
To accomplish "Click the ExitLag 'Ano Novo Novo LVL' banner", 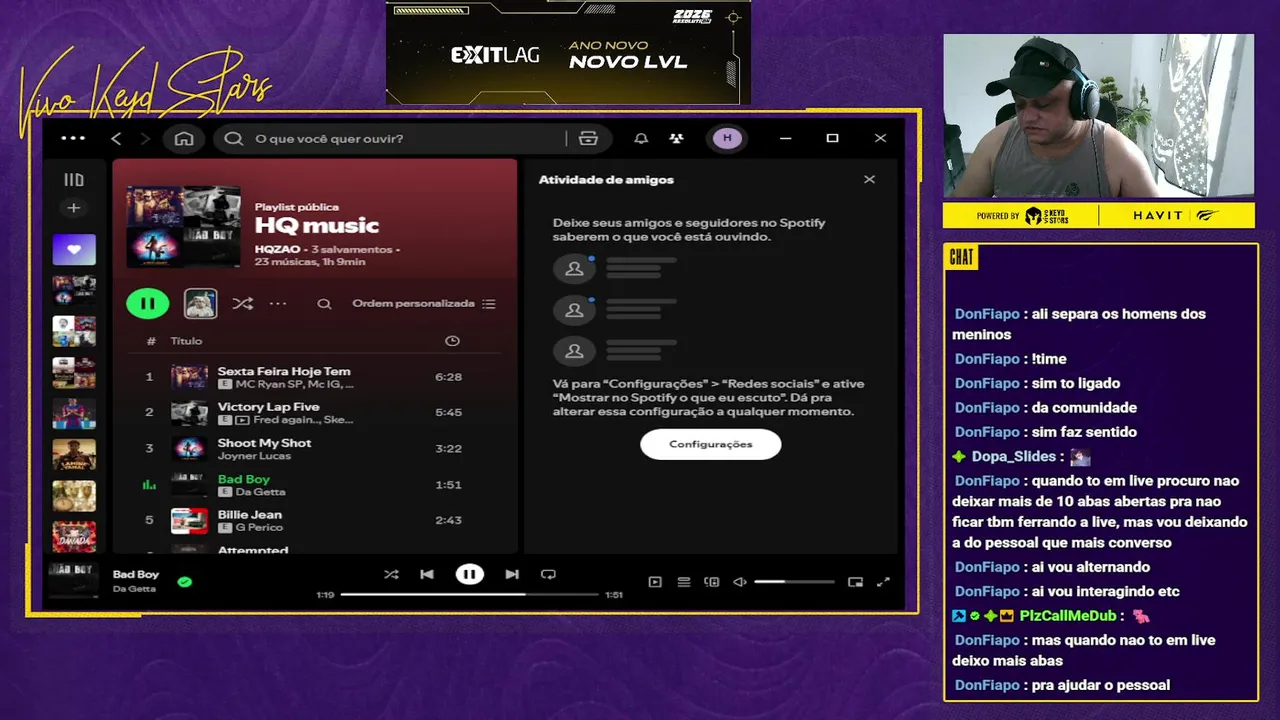I will click(568, 52).
